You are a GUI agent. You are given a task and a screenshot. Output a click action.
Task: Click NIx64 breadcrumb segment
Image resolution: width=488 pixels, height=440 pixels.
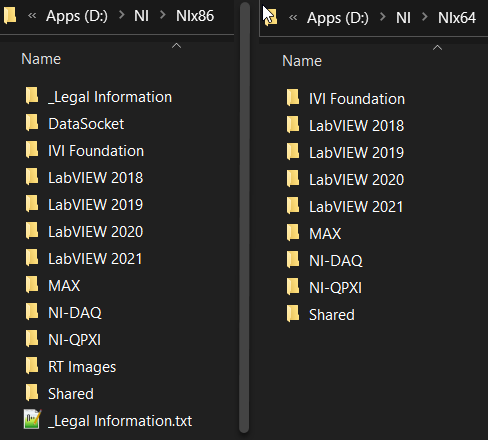point(457,18)
